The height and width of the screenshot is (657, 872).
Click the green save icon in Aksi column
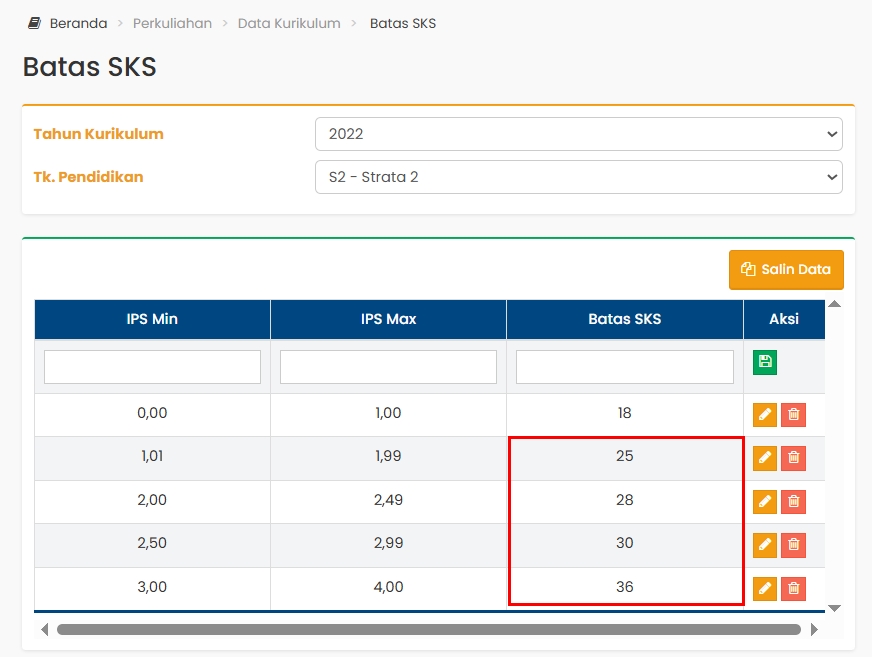pos(764,363)
